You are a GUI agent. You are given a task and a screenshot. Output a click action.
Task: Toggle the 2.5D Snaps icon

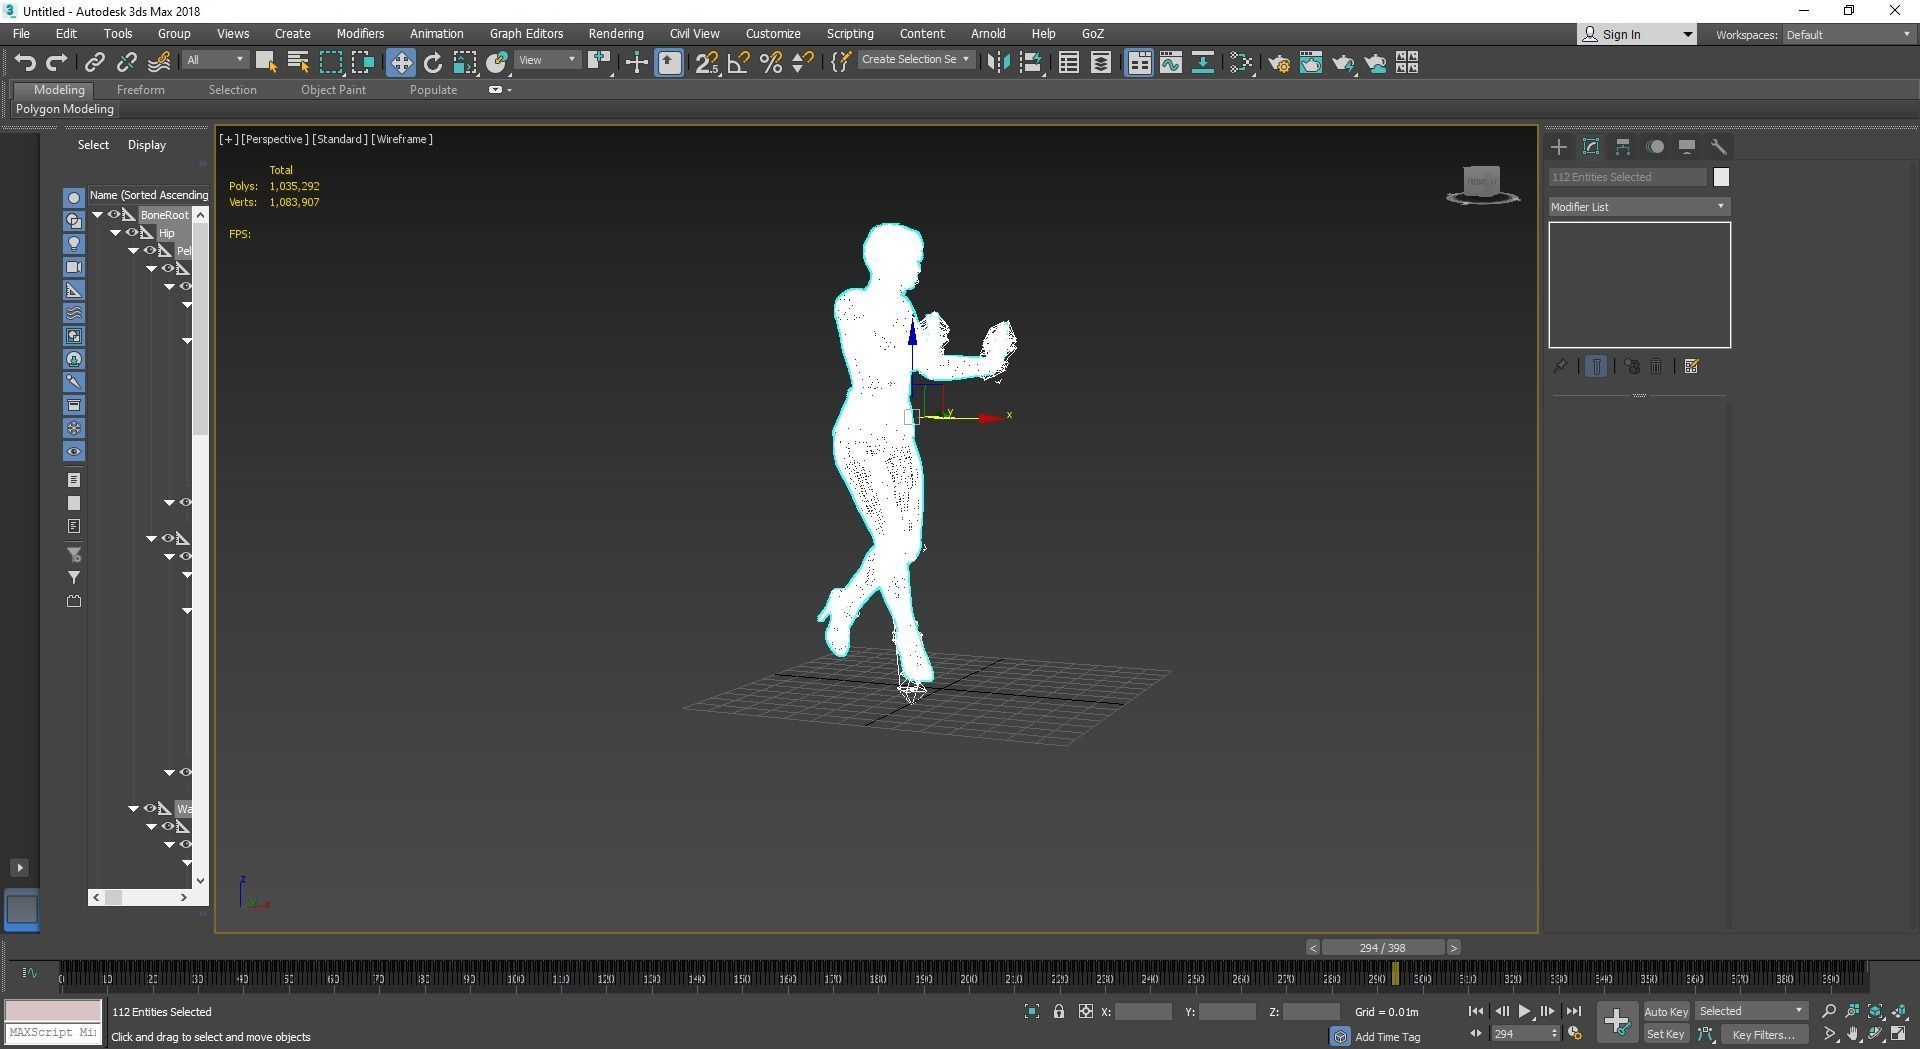[707, 63]
